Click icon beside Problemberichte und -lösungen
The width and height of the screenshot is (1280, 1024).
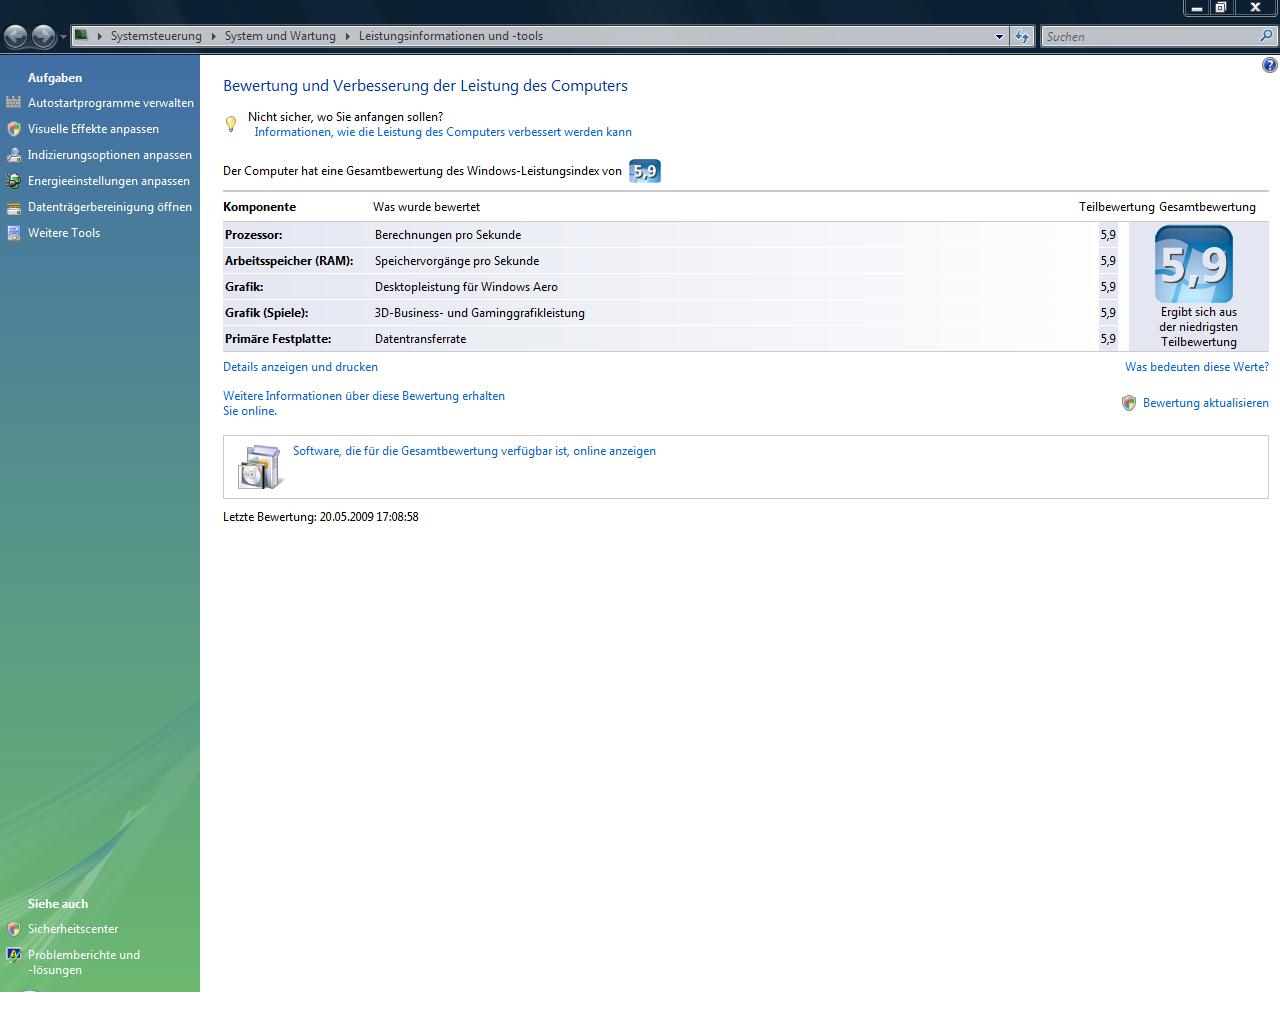point(13,955)
